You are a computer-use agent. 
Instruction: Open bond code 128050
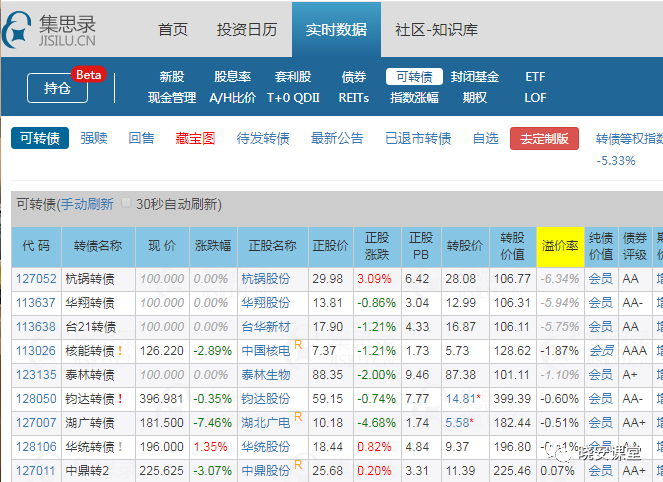pos(36,399)
